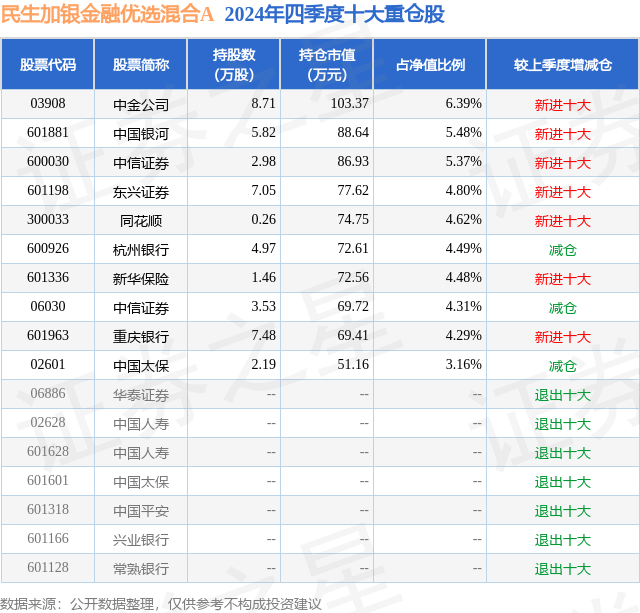Select the 华泰证券 exited stock name
640x613 pixels.
pyautogui.click(x=141, y=394)
